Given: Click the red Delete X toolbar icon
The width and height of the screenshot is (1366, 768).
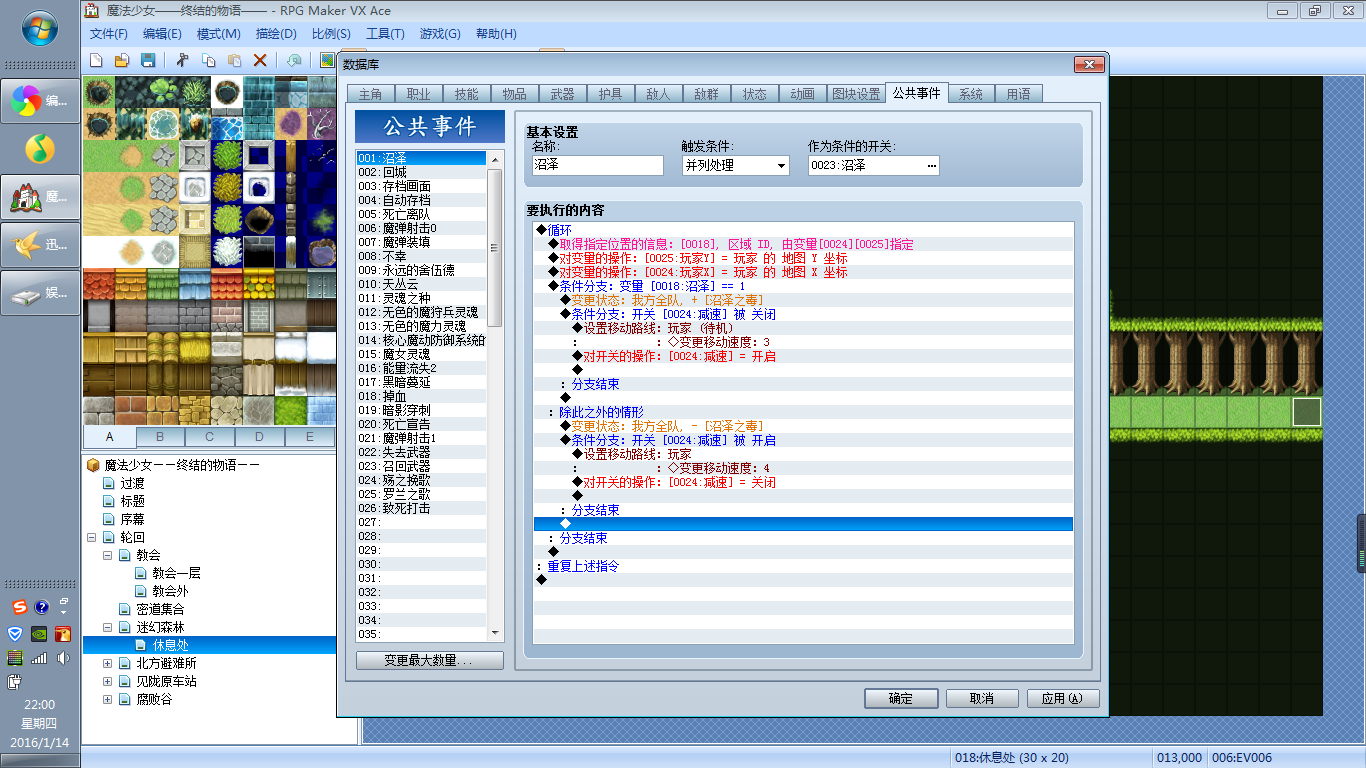Looking at the screenshot, I should (260, 60).
